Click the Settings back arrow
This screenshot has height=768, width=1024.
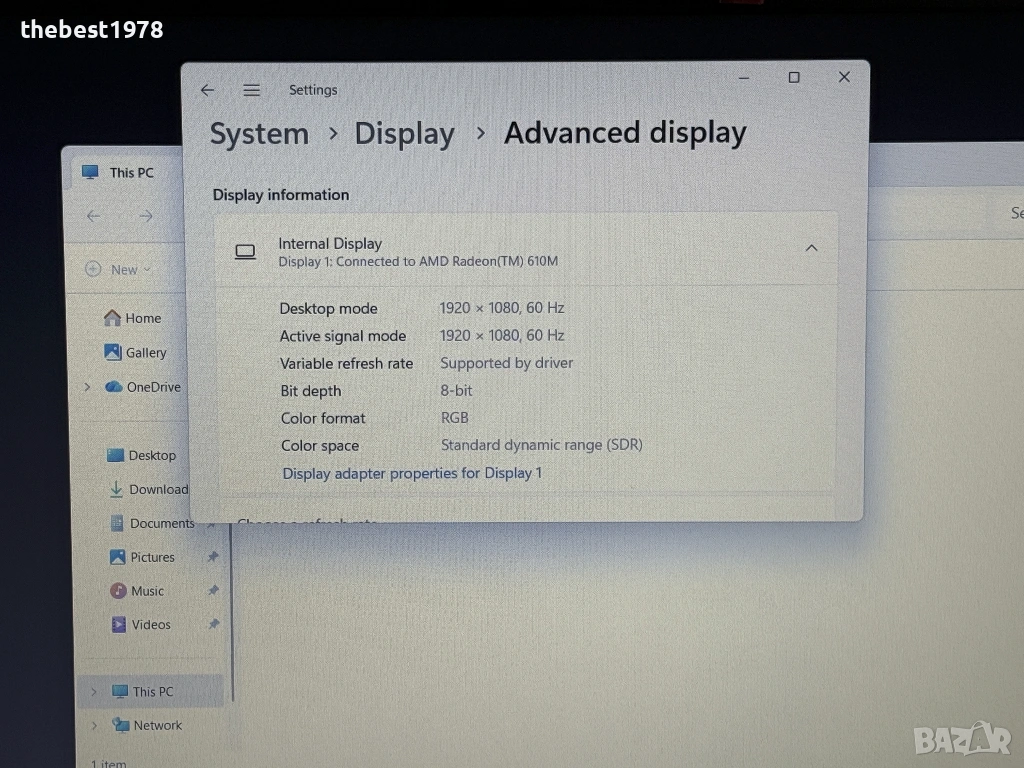pyautogui.click(x=207, y=90)
